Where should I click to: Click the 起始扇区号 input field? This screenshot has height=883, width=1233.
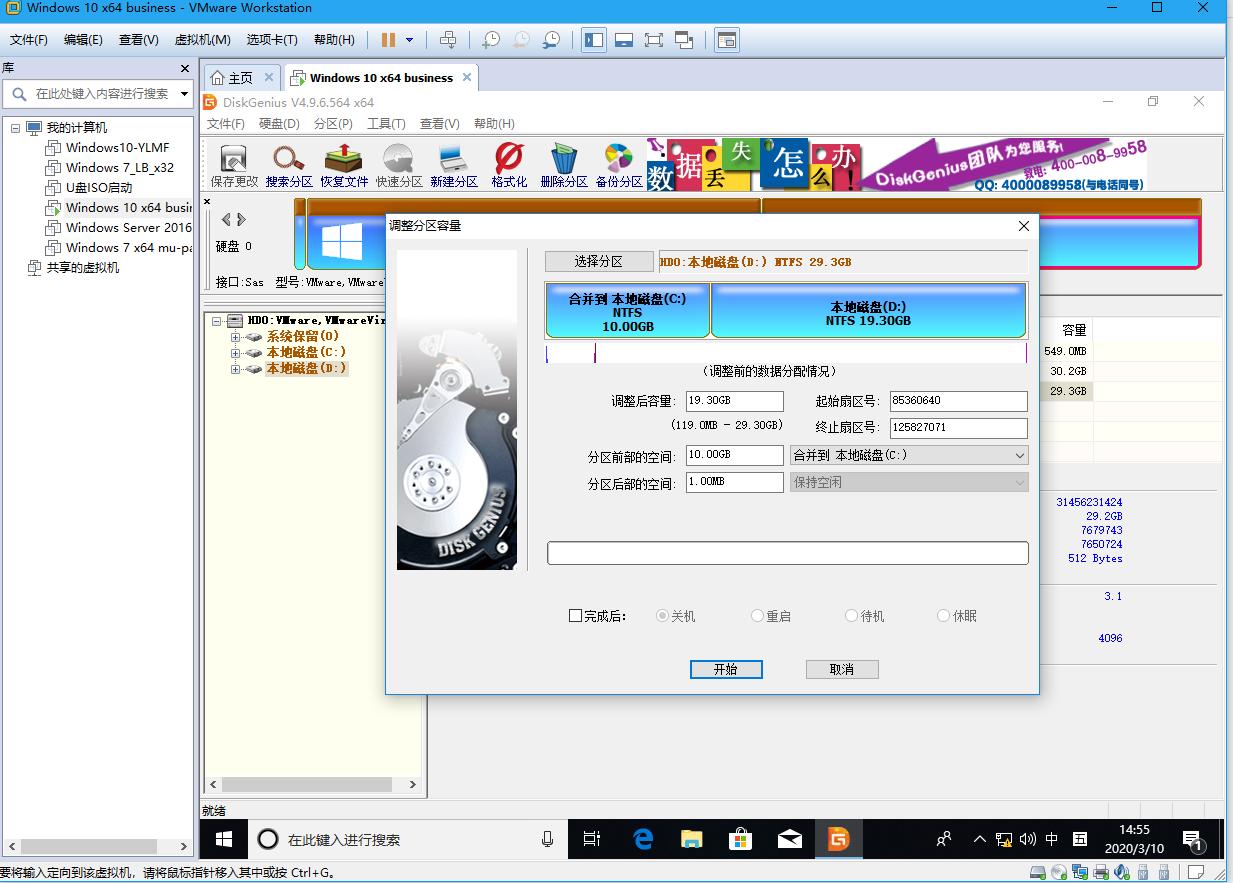coord(956,401)
